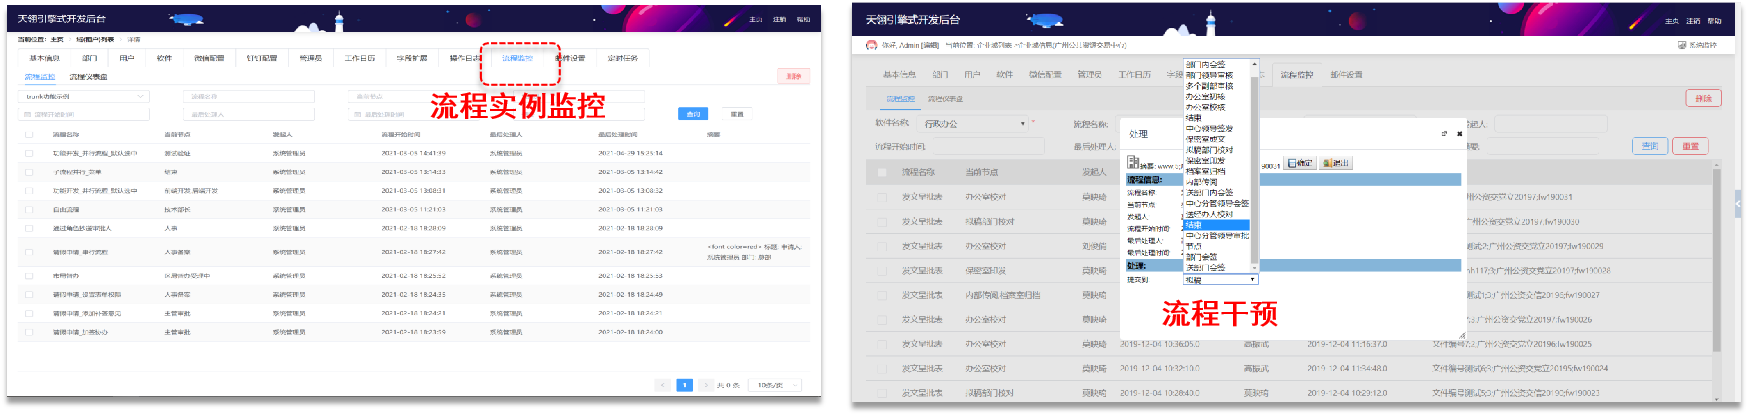Image resolution: width=1749 pixels, height=416 pixels.
Task: Click the document icon in dialog toolbar
Action: [x=1133, y=163]
